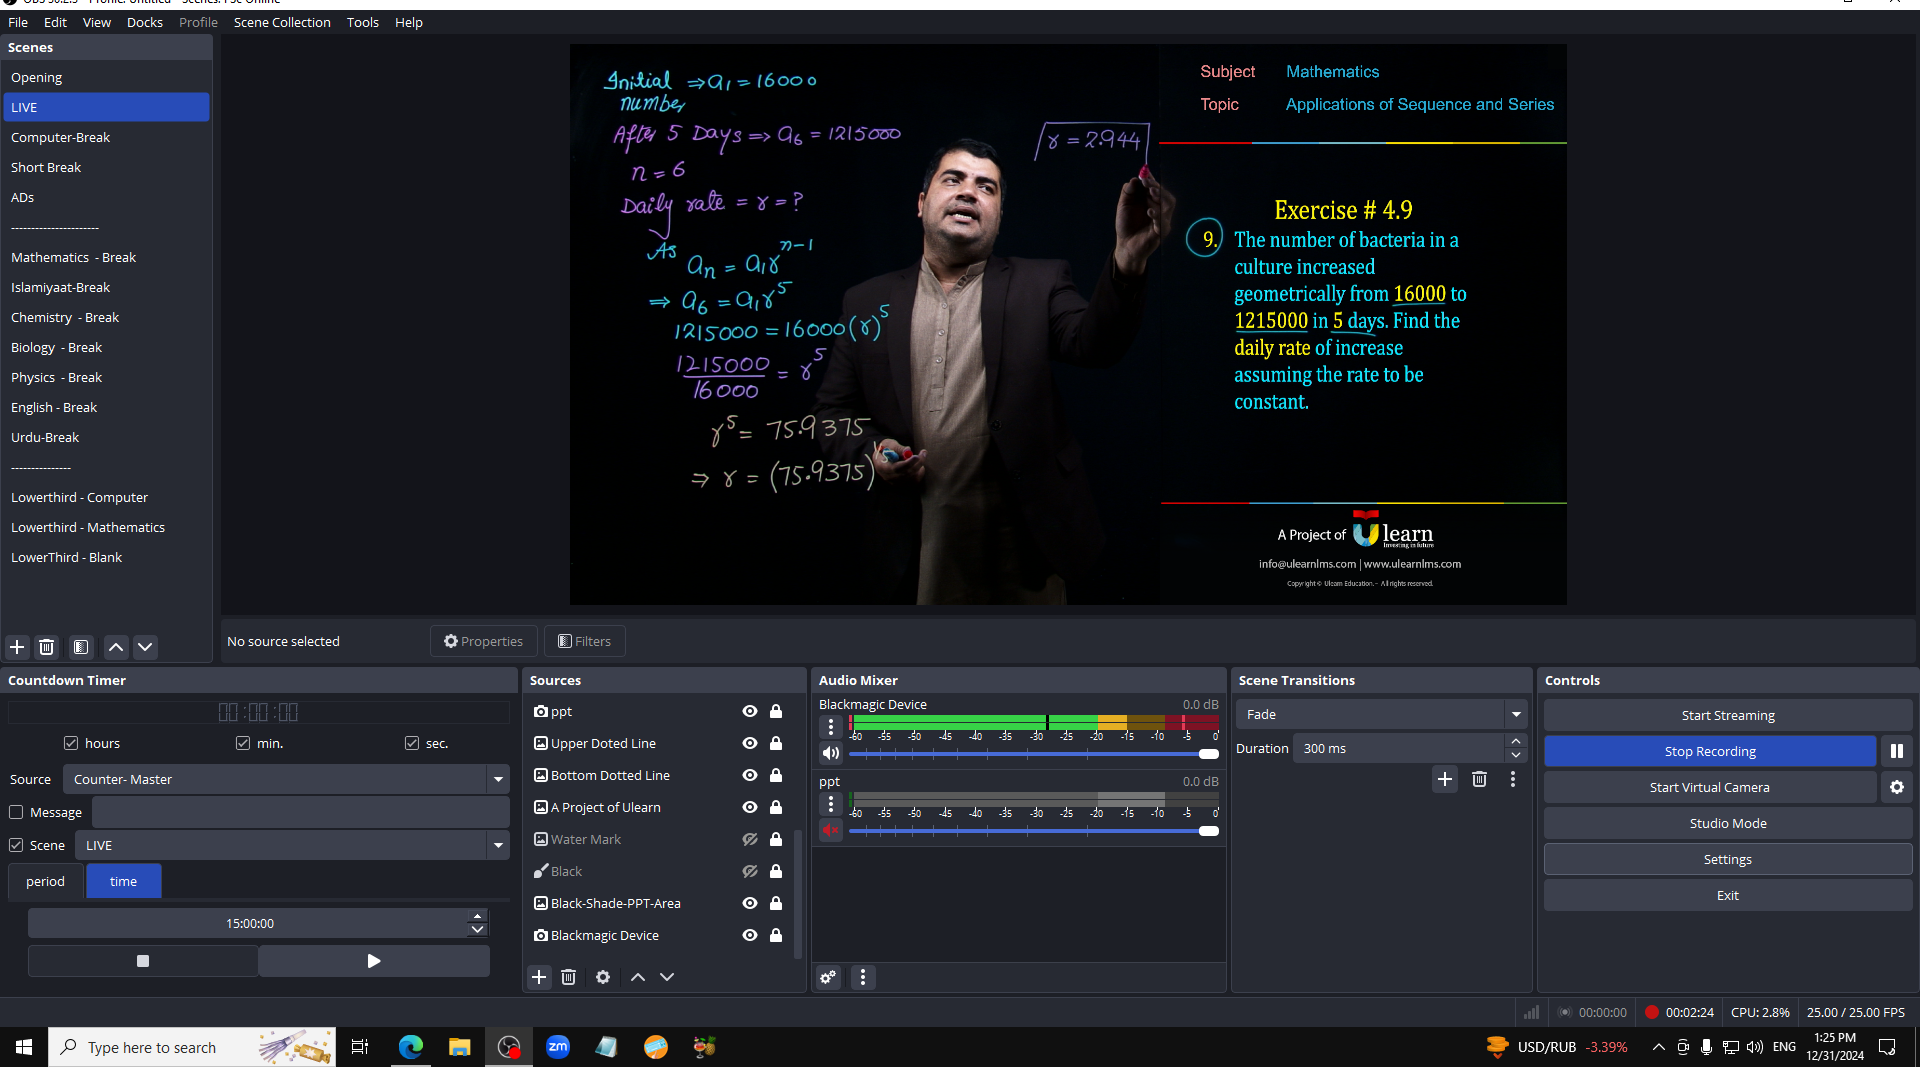Add a new scene transition
Screen dimensions: 1920x1067
click(1445, 779)
